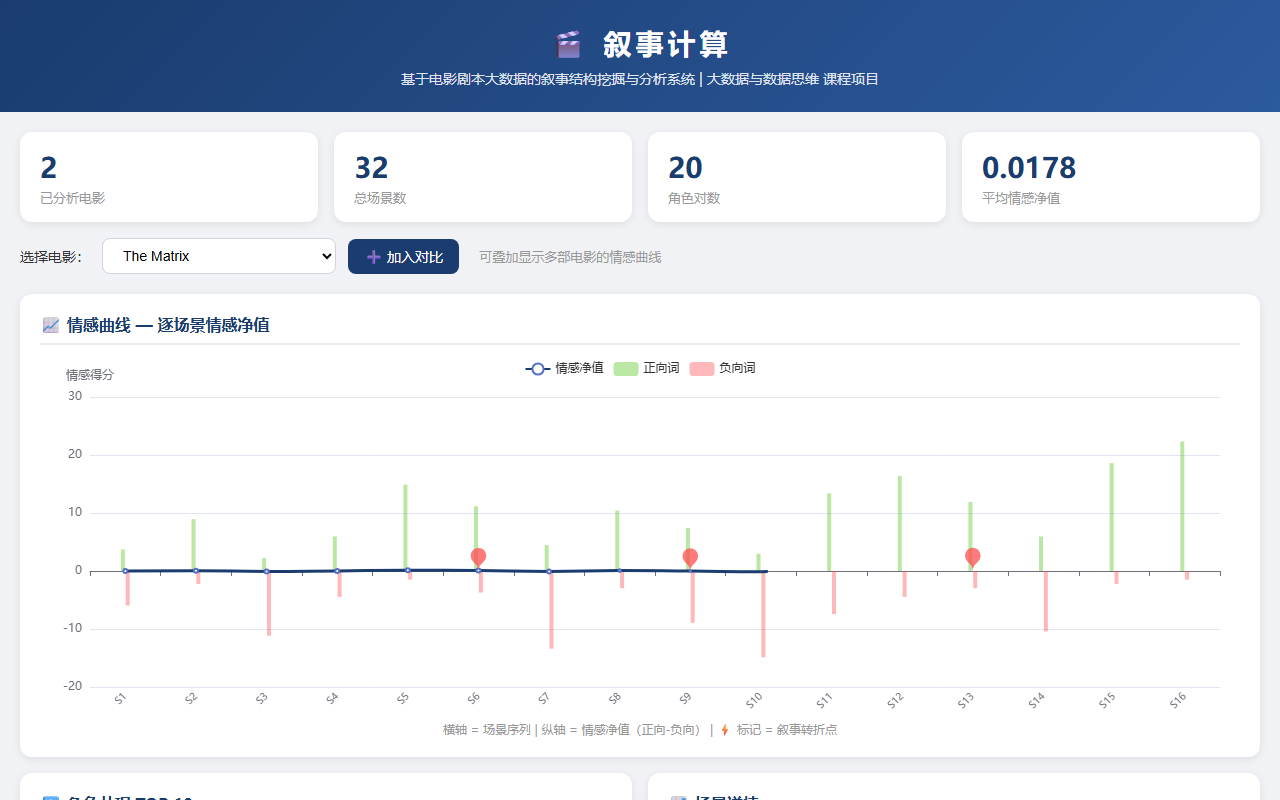Viewport: 1280px width, 800px height.
Task: Click the 叙事计算 page title
Action: tap(666, 45)
